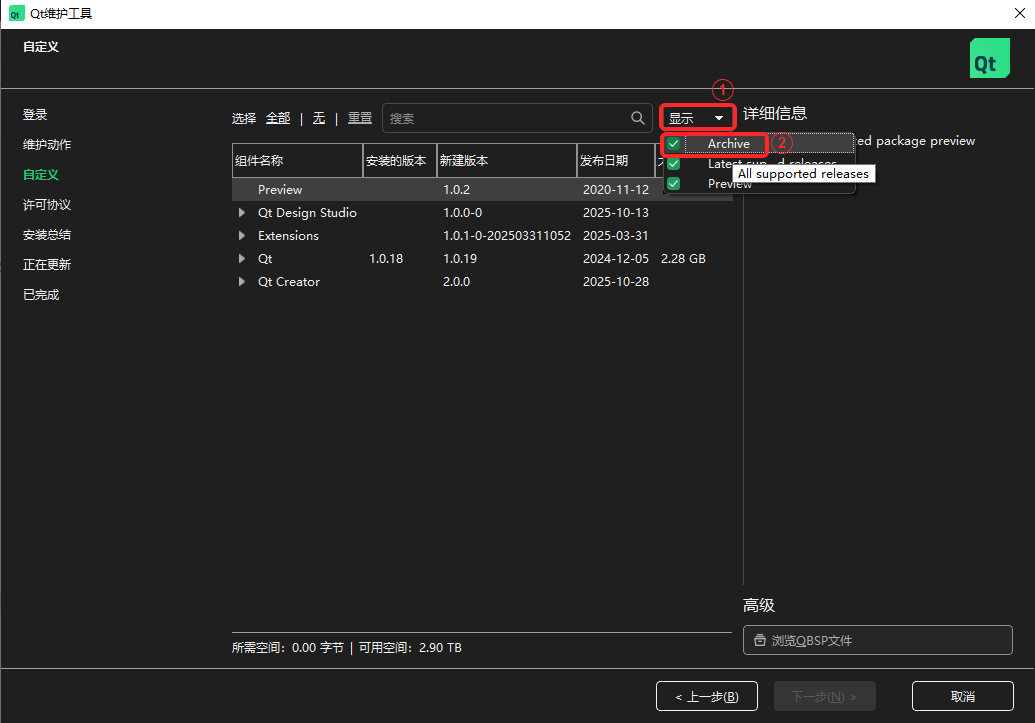Screen dimensions: 1035x723
Task: Click the search magnifier icon
Action: 637,118
